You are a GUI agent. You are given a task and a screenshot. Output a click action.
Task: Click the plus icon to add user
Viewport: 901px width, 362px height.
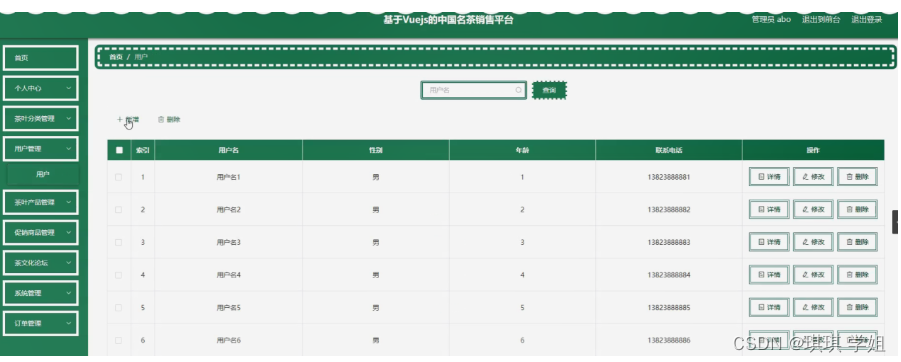click(120, 120)
